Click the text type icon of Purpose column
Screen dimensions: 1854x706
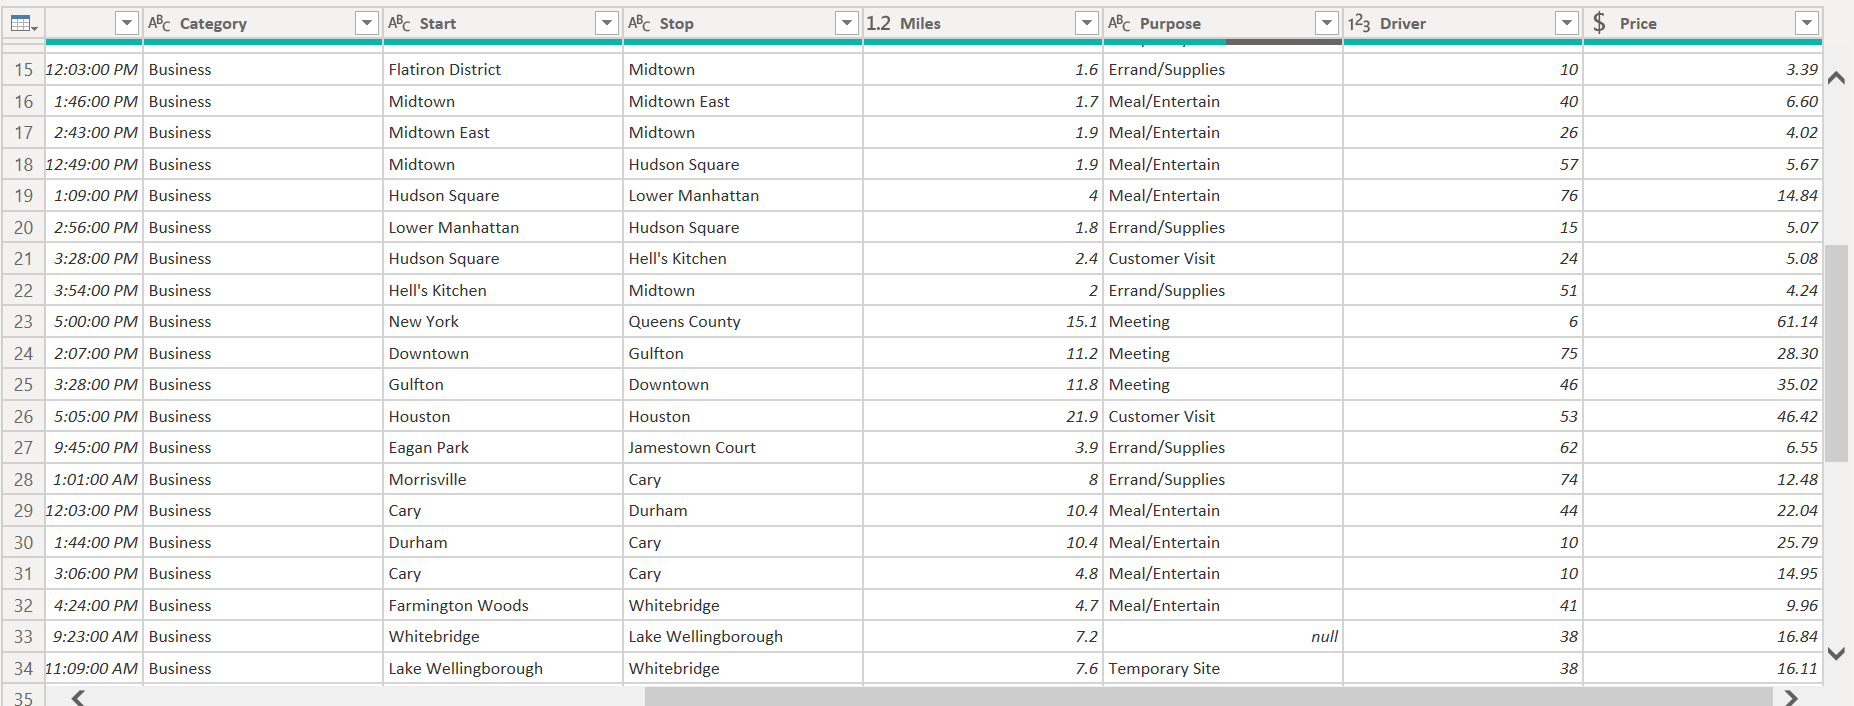point(1119,23)
